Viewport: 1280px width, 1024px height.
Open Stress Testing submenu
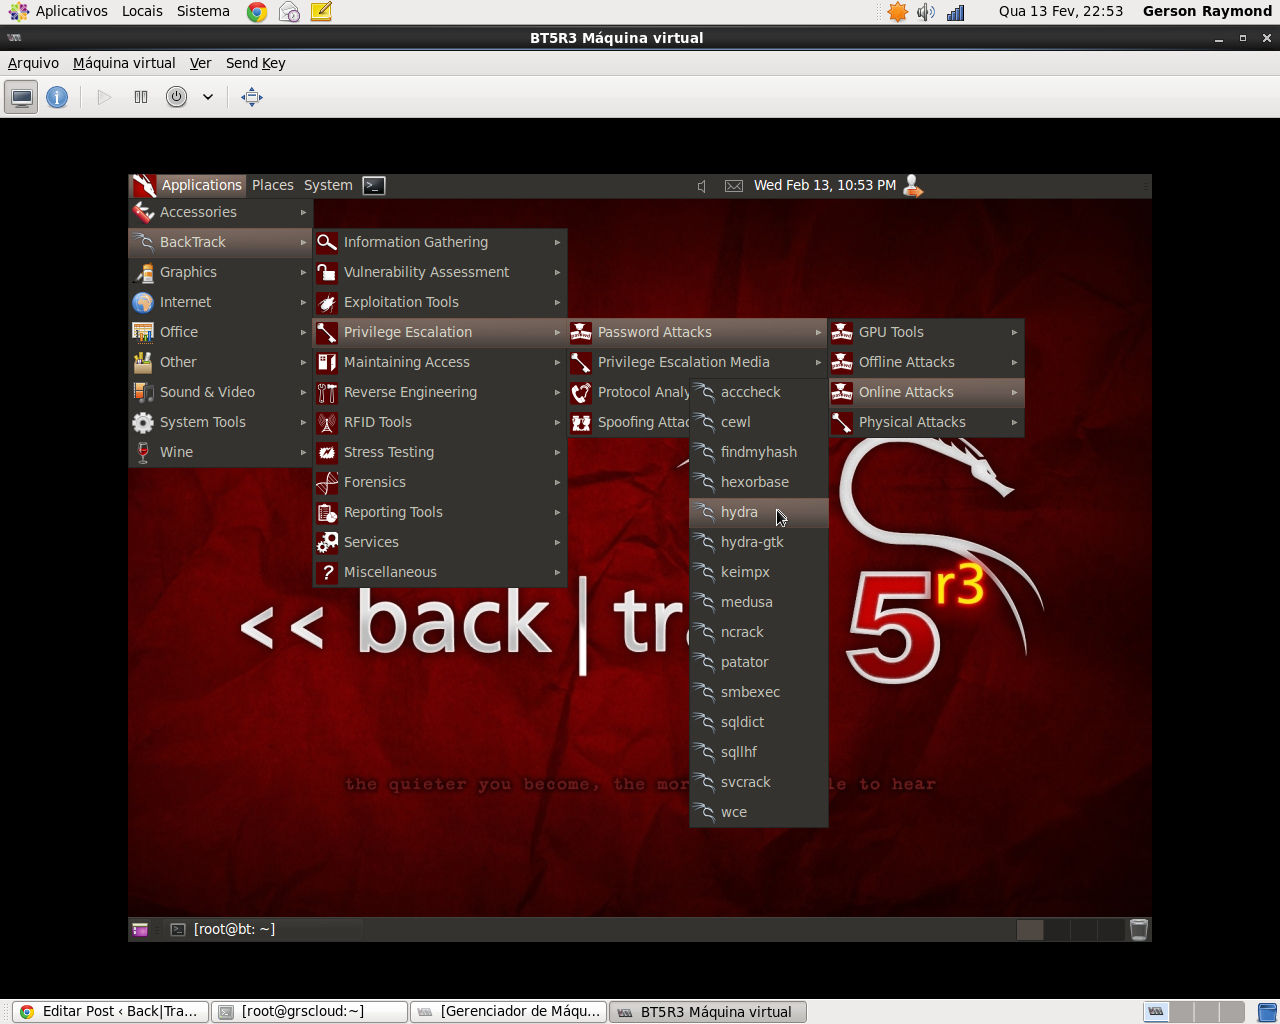[x=440, y=452]
